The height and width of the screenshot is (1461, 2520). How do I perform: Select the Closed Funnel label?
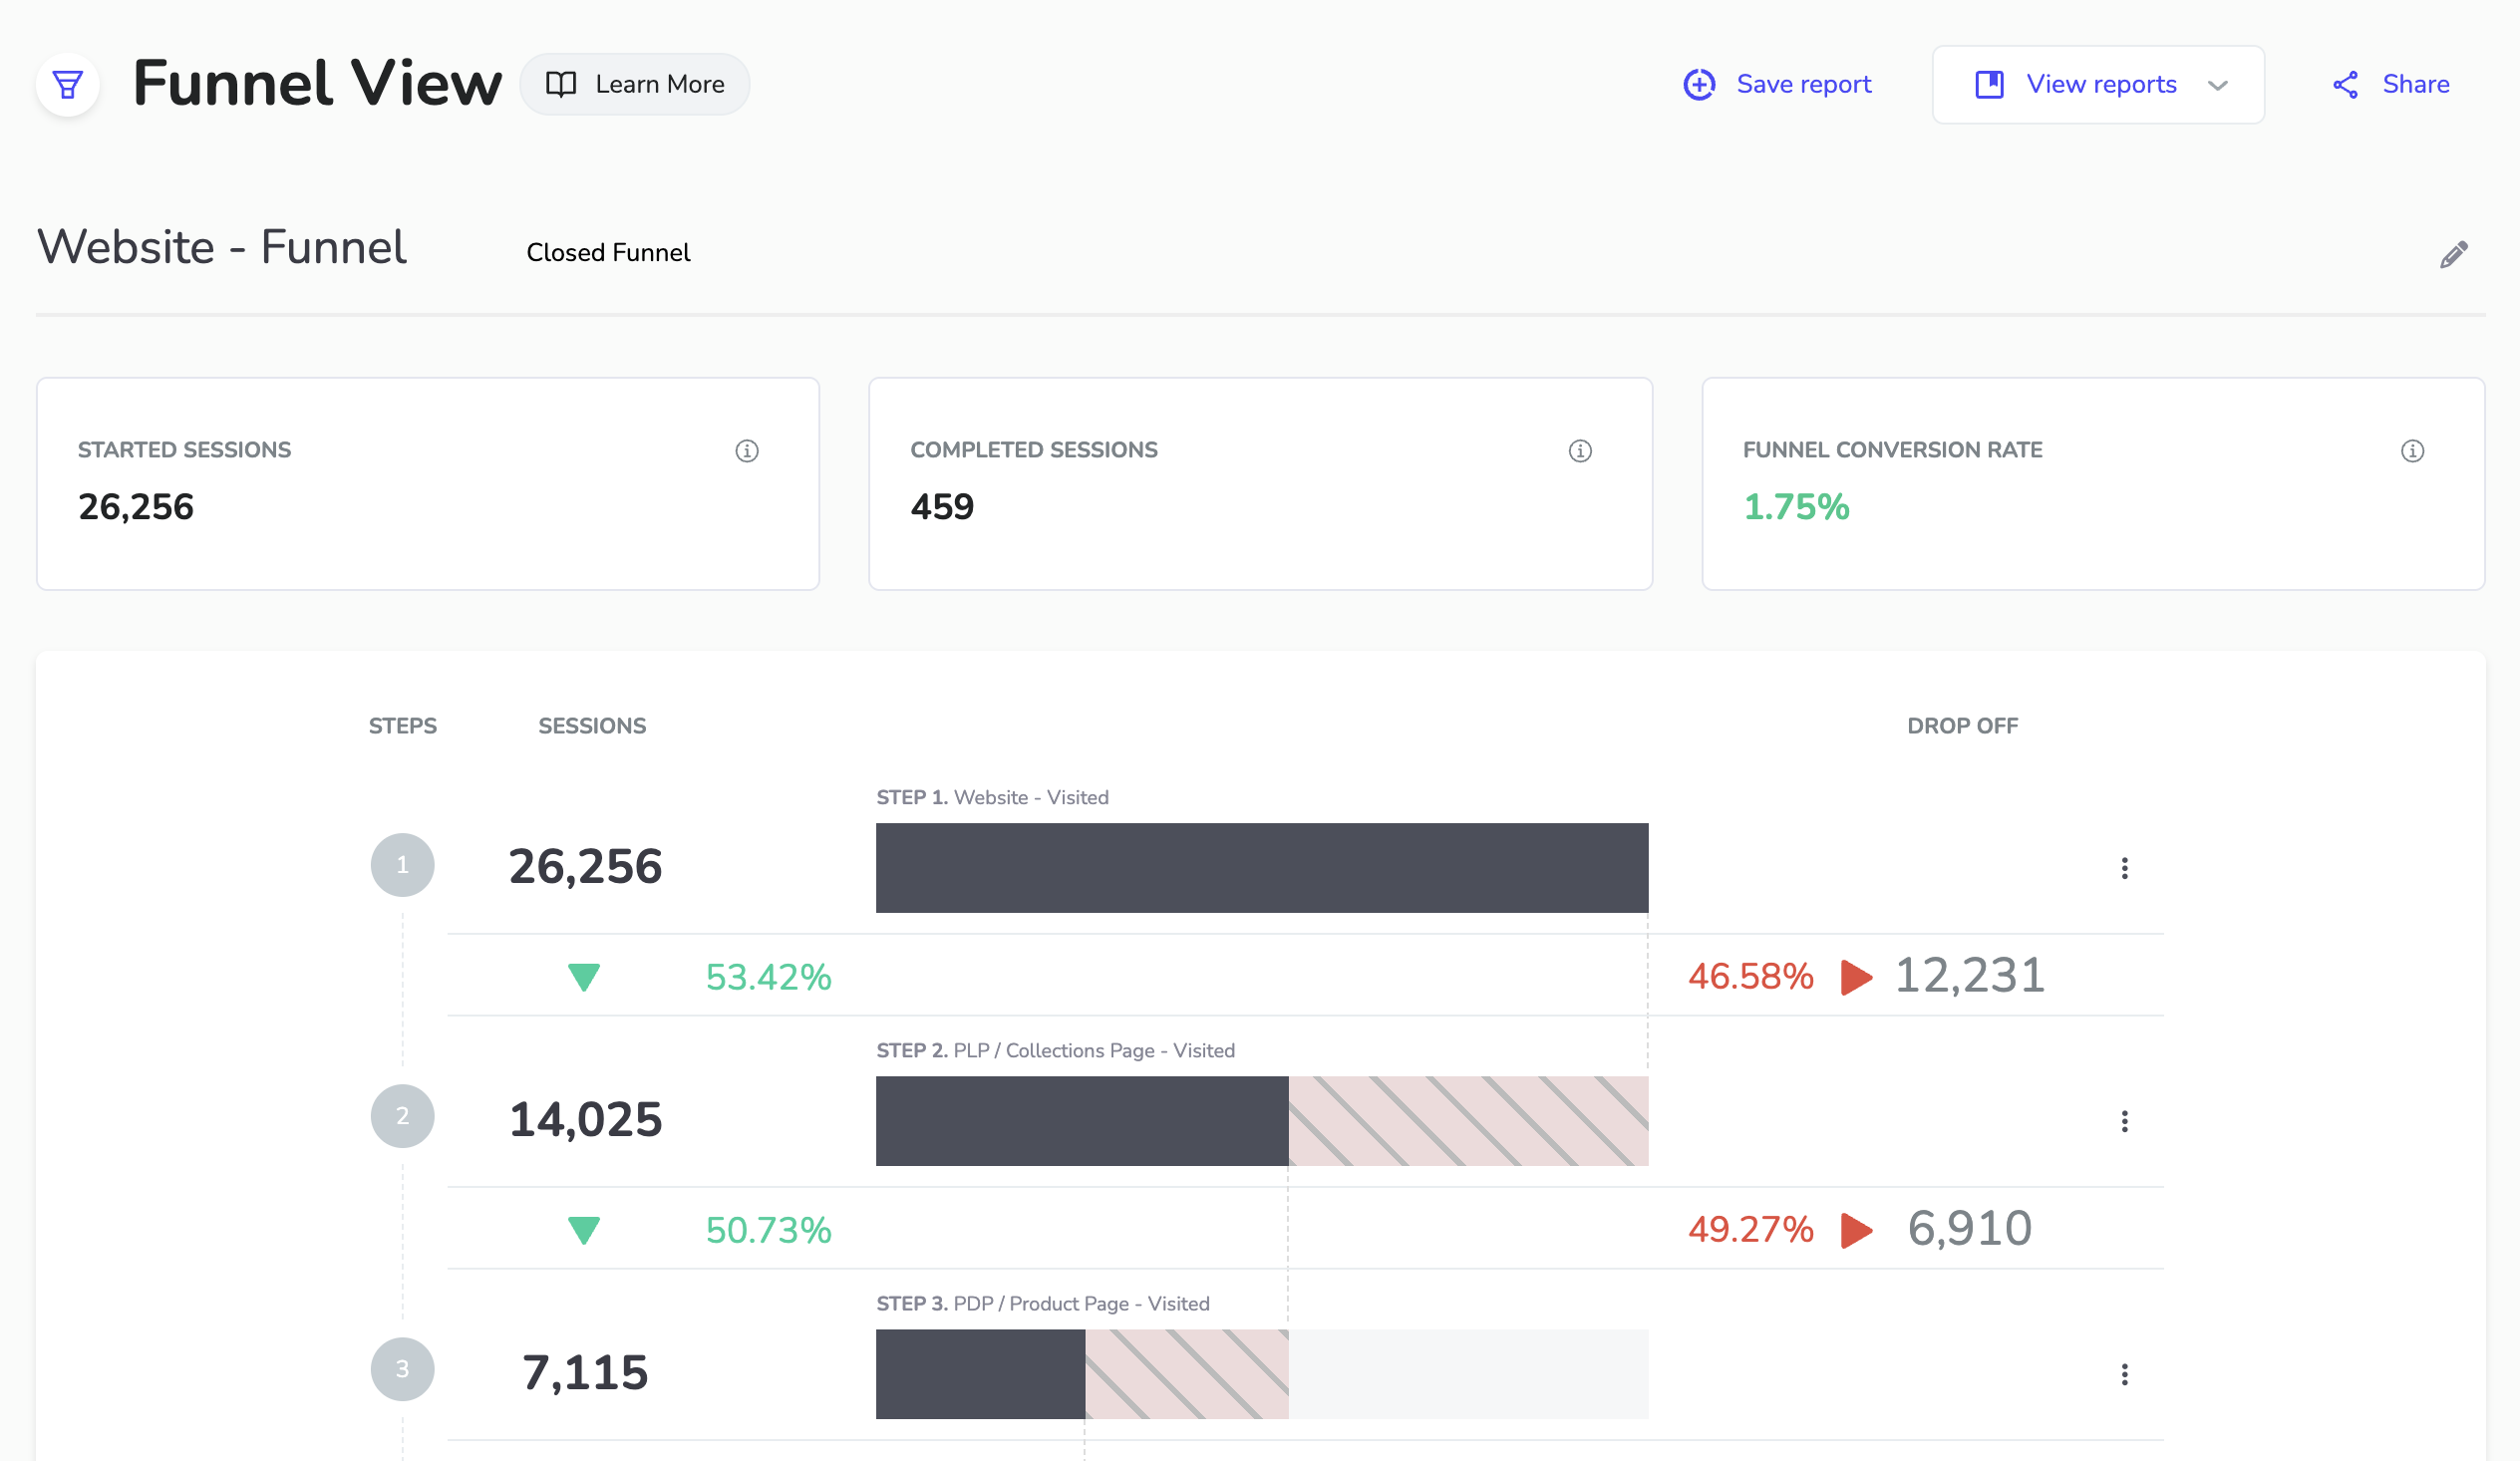click(608, 252)
